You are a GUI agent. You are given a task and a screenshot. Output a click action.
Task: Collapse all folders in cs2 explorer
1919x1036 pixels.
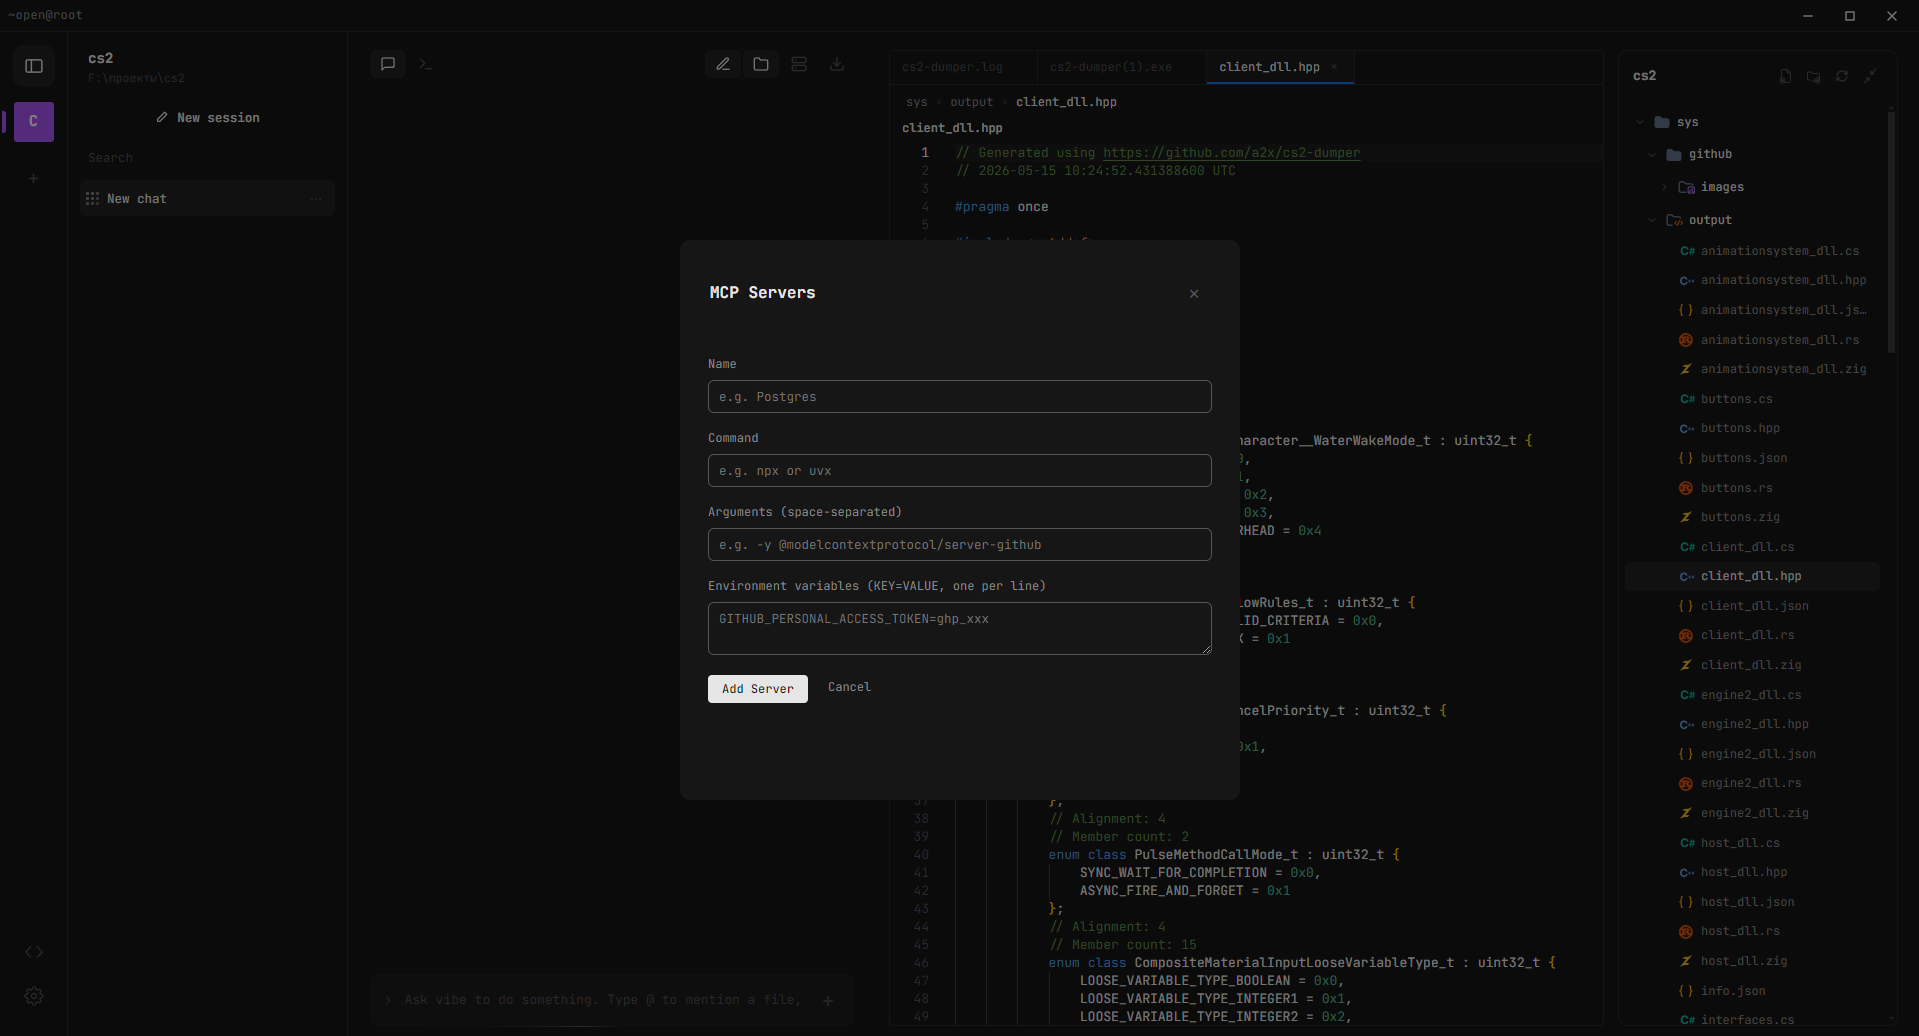(1870, 76)
